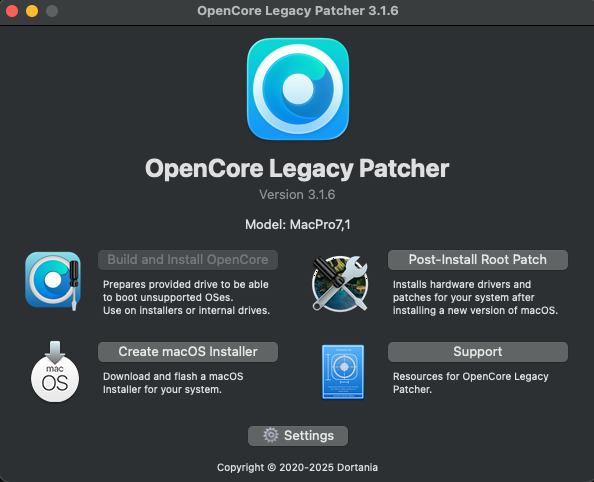Viewport: 594px width, 482px height.
Task: Click the Build and Install OpenCore button
Action: pos(188,260)
